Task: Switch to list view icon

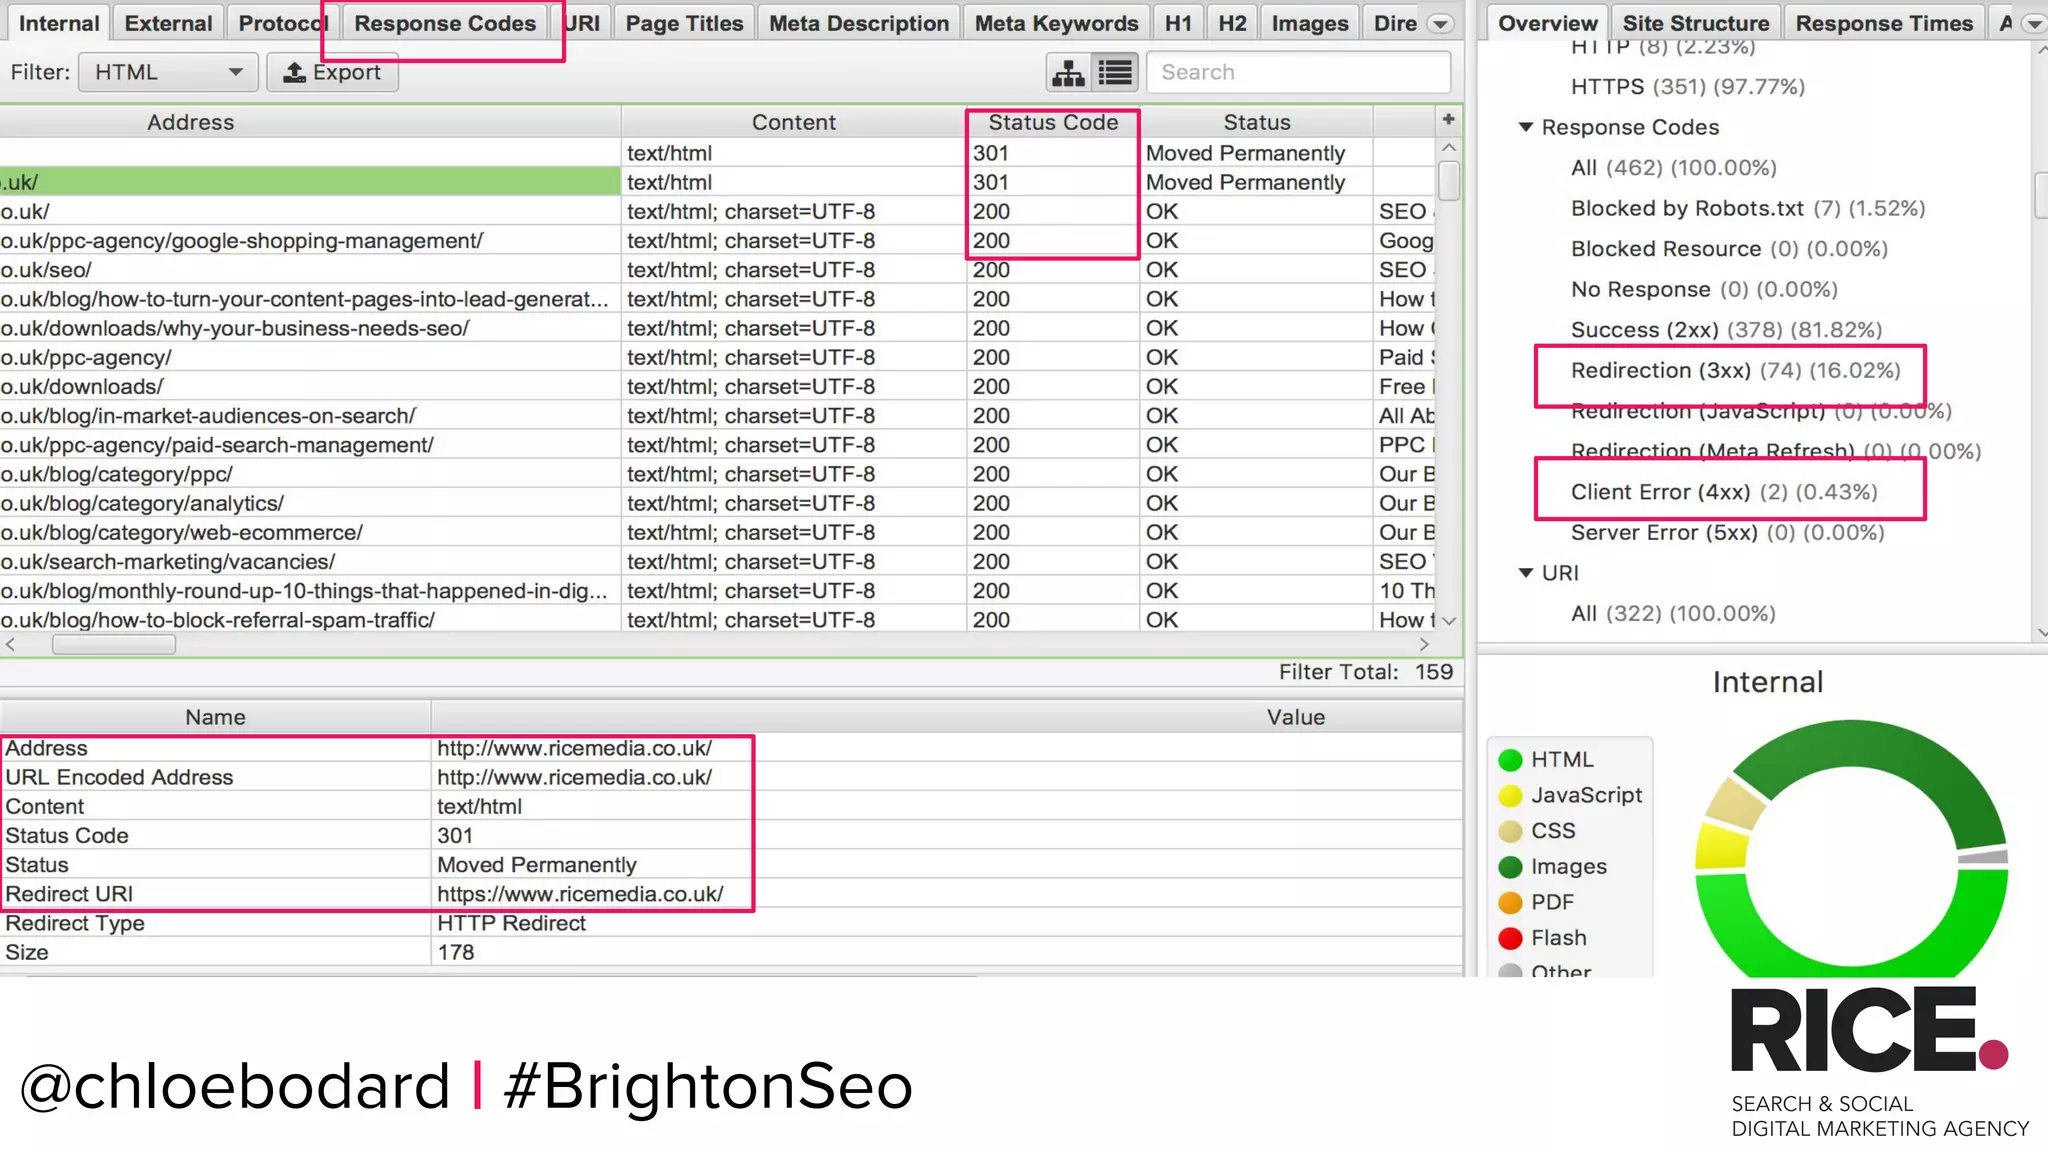Action: click(x=1115, y=72)
